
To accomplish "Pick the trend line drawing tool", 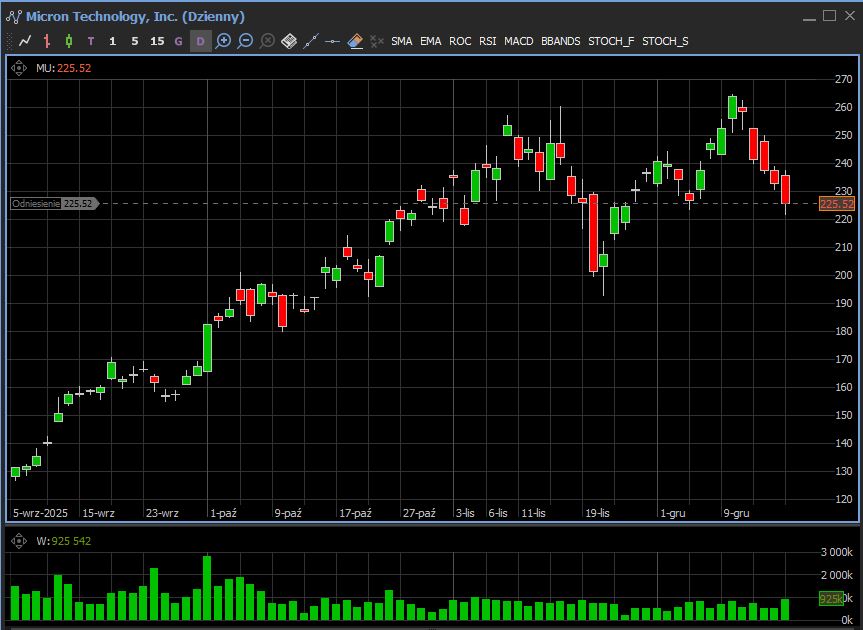I will [311, 41].
